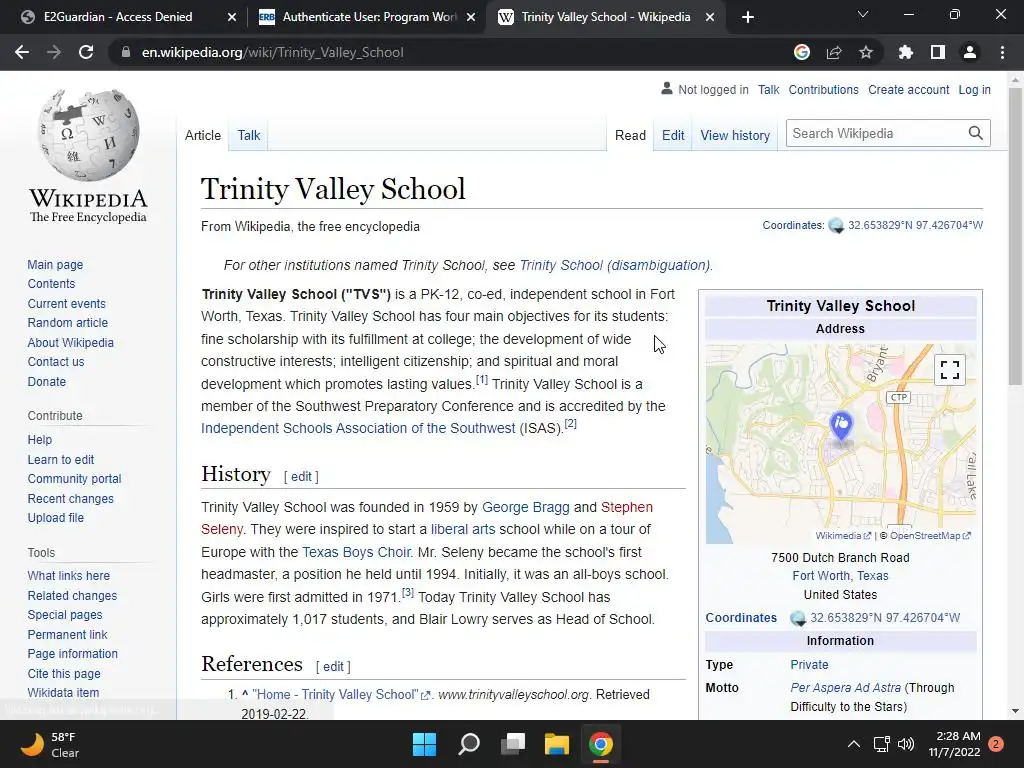Open the Current events link
The height and width of the screenshot is (768, 1024).
tap(66, 304)
